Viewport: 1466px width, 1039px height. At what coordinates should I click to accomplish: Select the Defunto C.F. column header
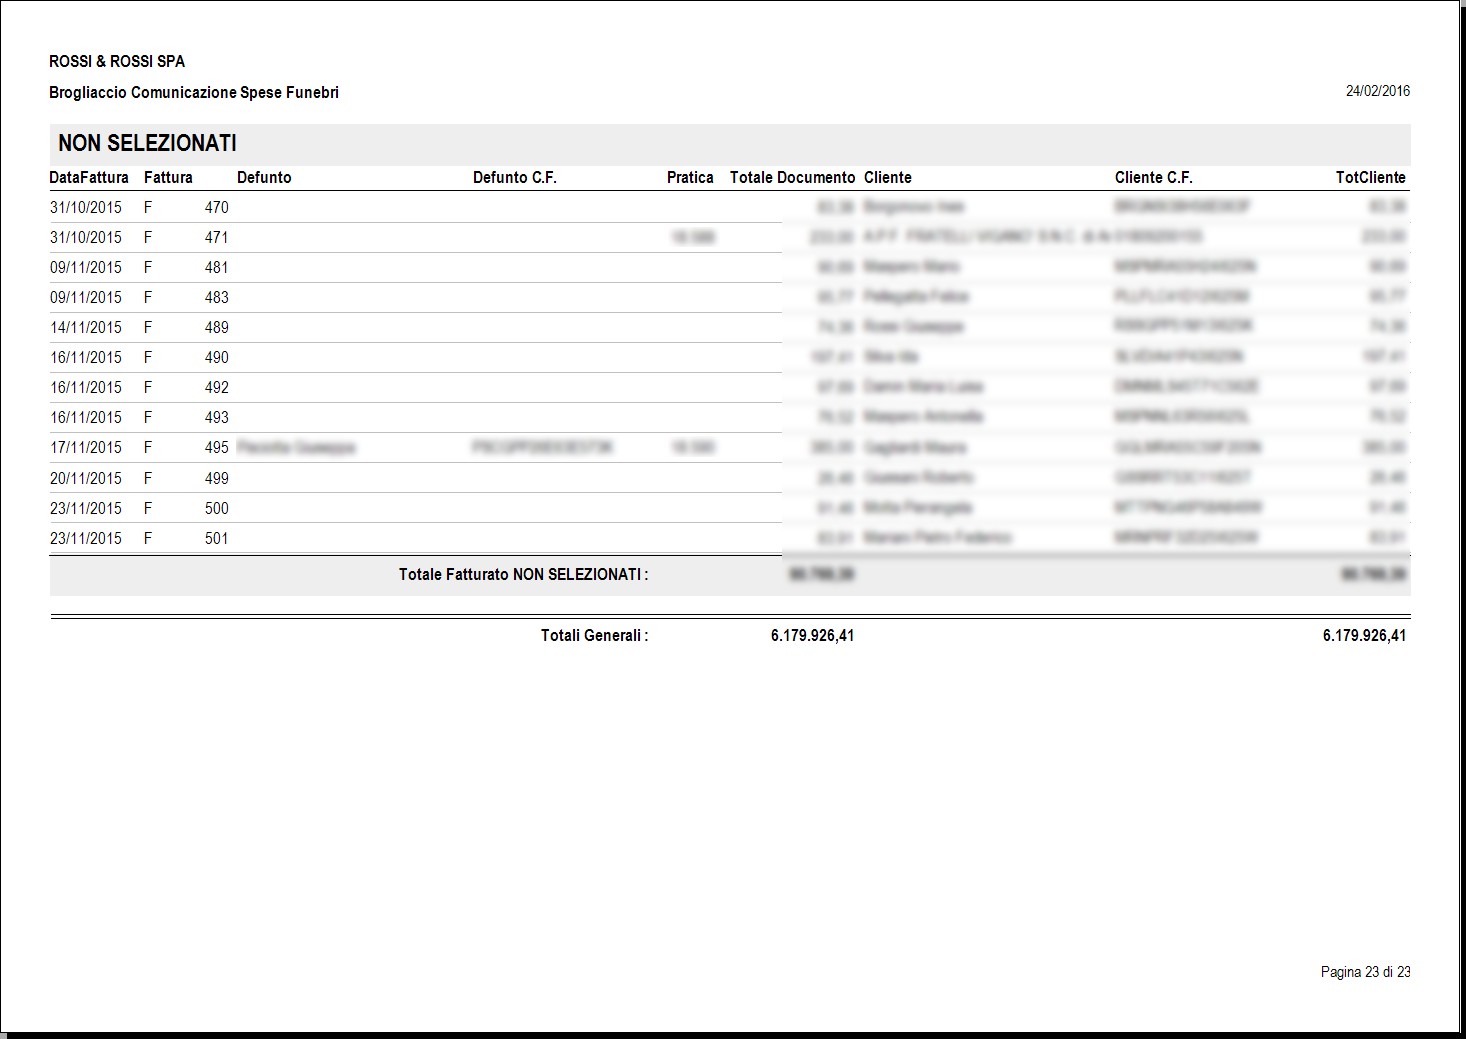514,177
